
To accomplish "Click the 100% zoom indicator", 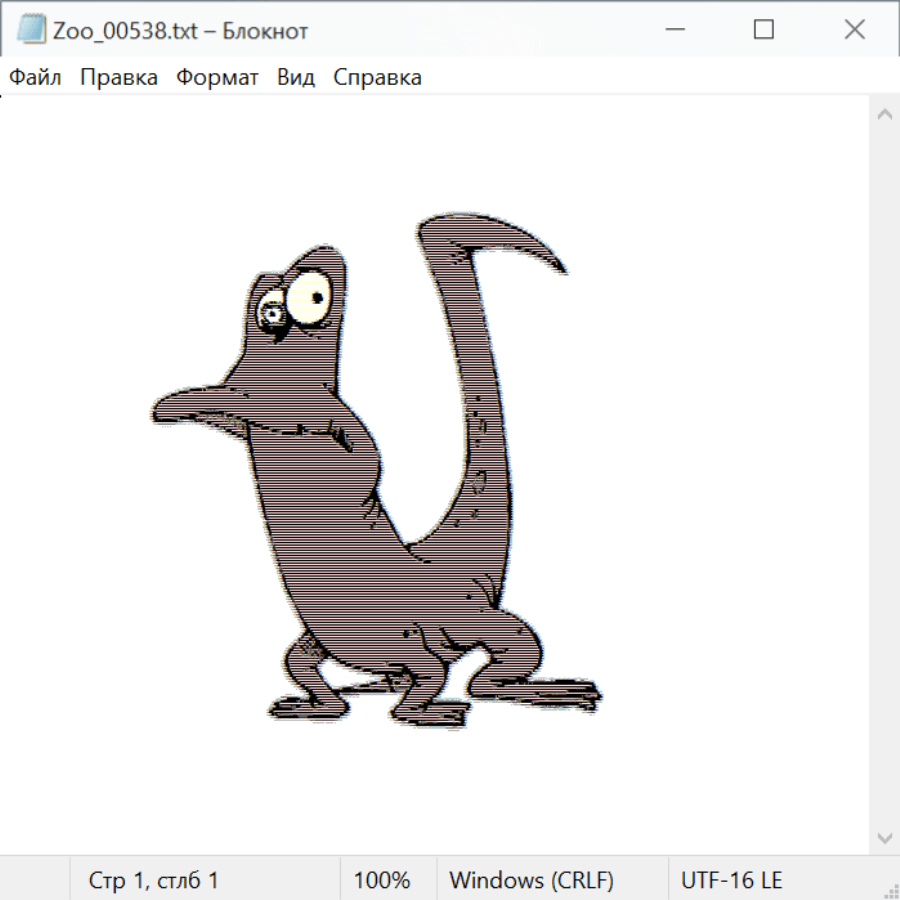I will tap(382, 880).
